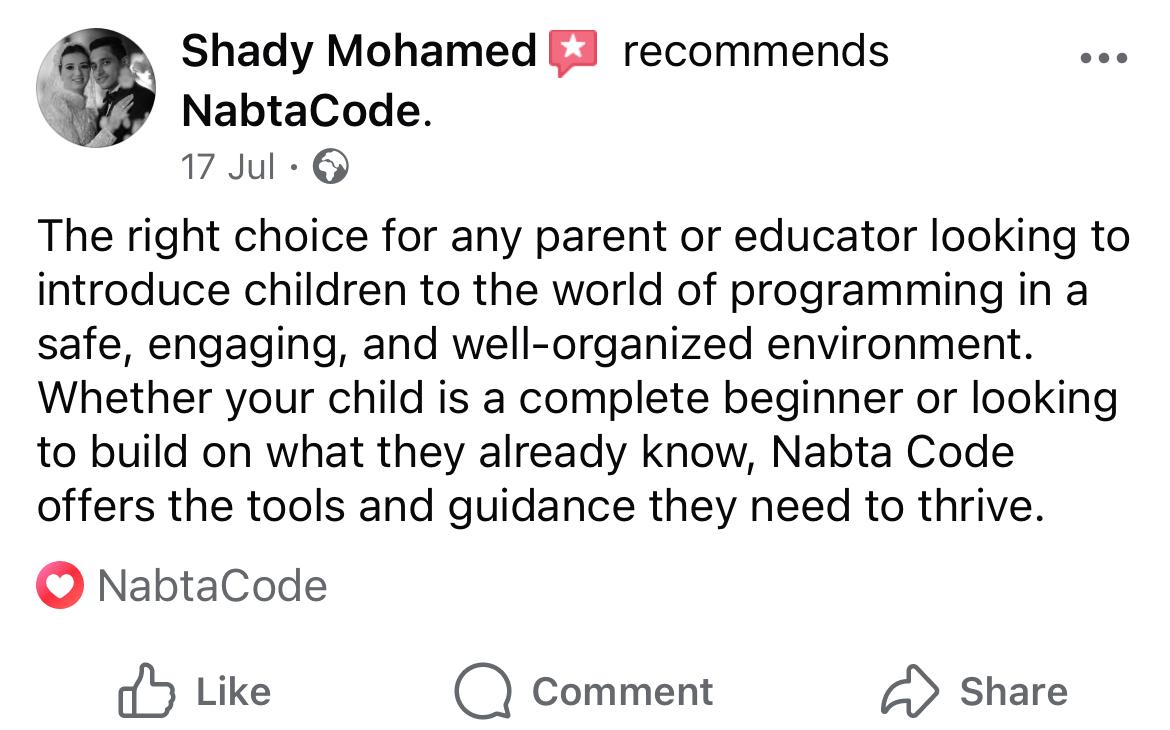
Task: Click the red heart reaction icon
Action: coord(60,587)
